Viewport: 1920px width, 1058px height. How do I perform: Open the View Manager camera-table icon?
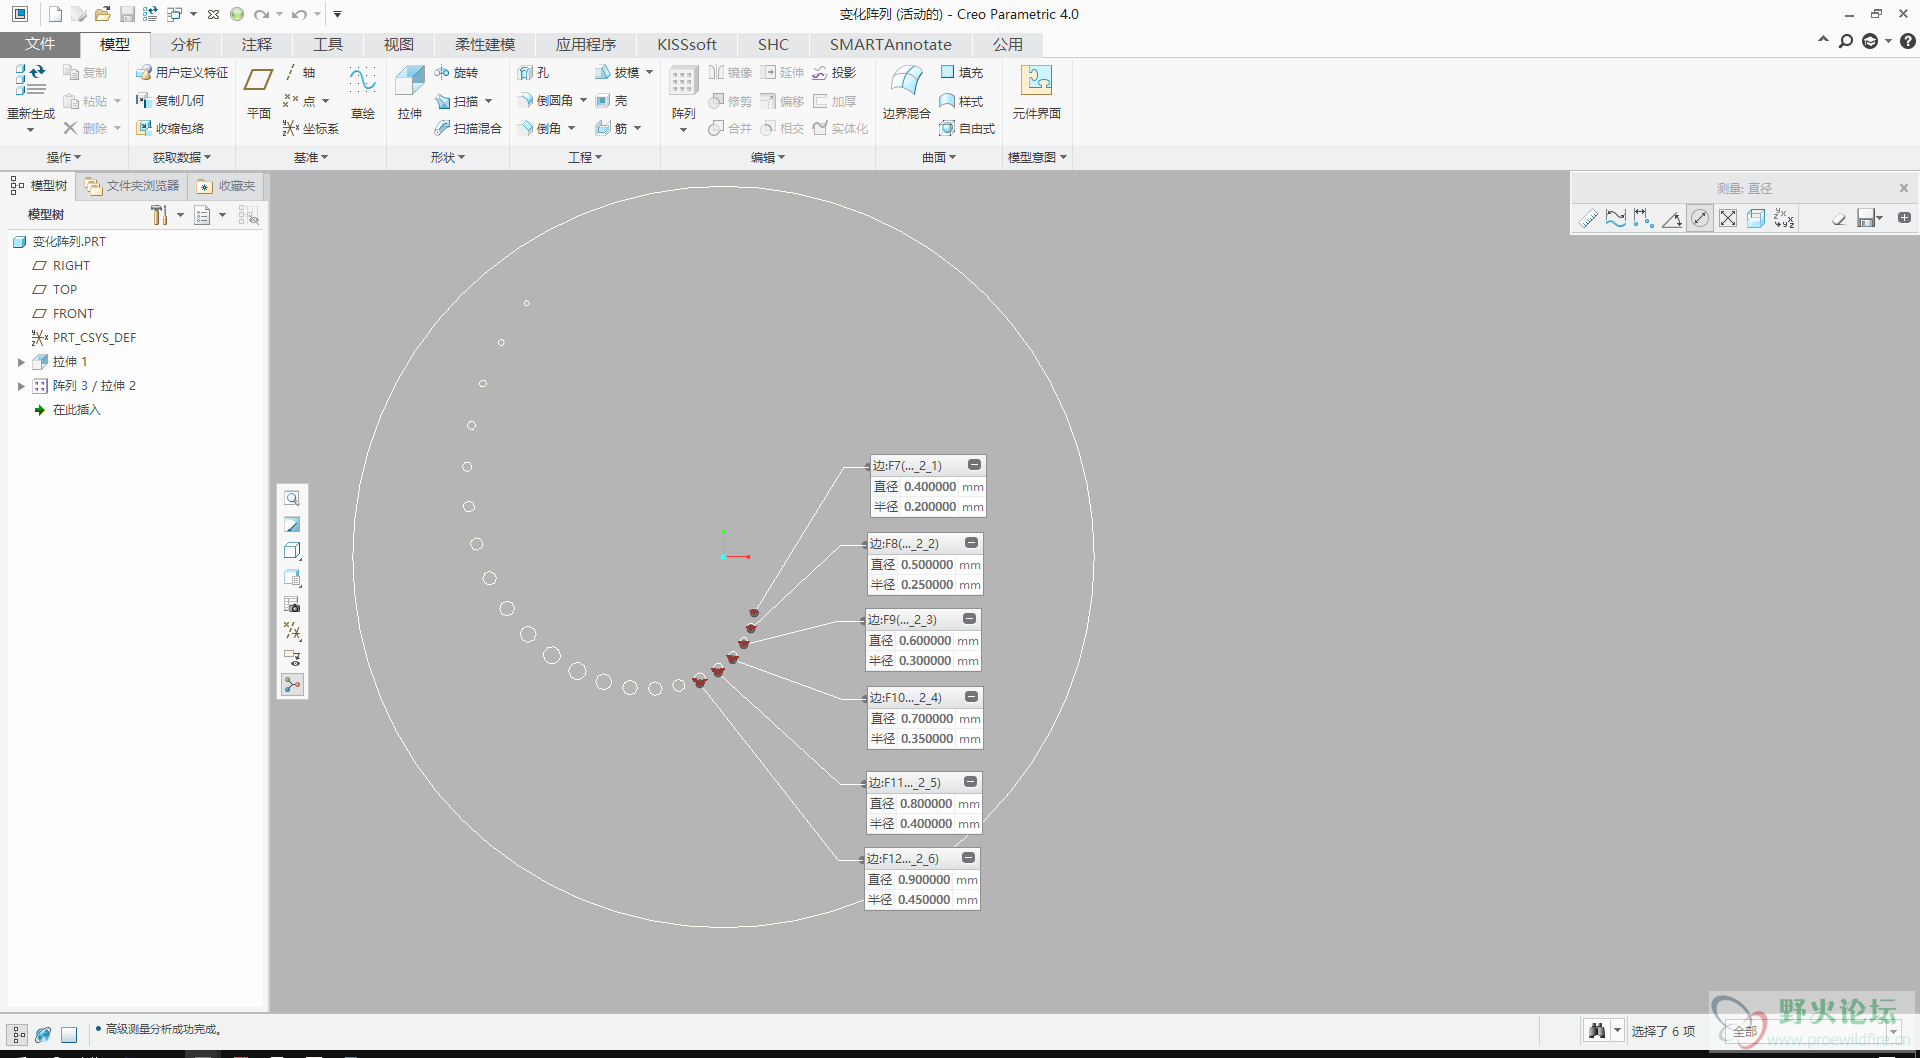[x=292, y=604]
